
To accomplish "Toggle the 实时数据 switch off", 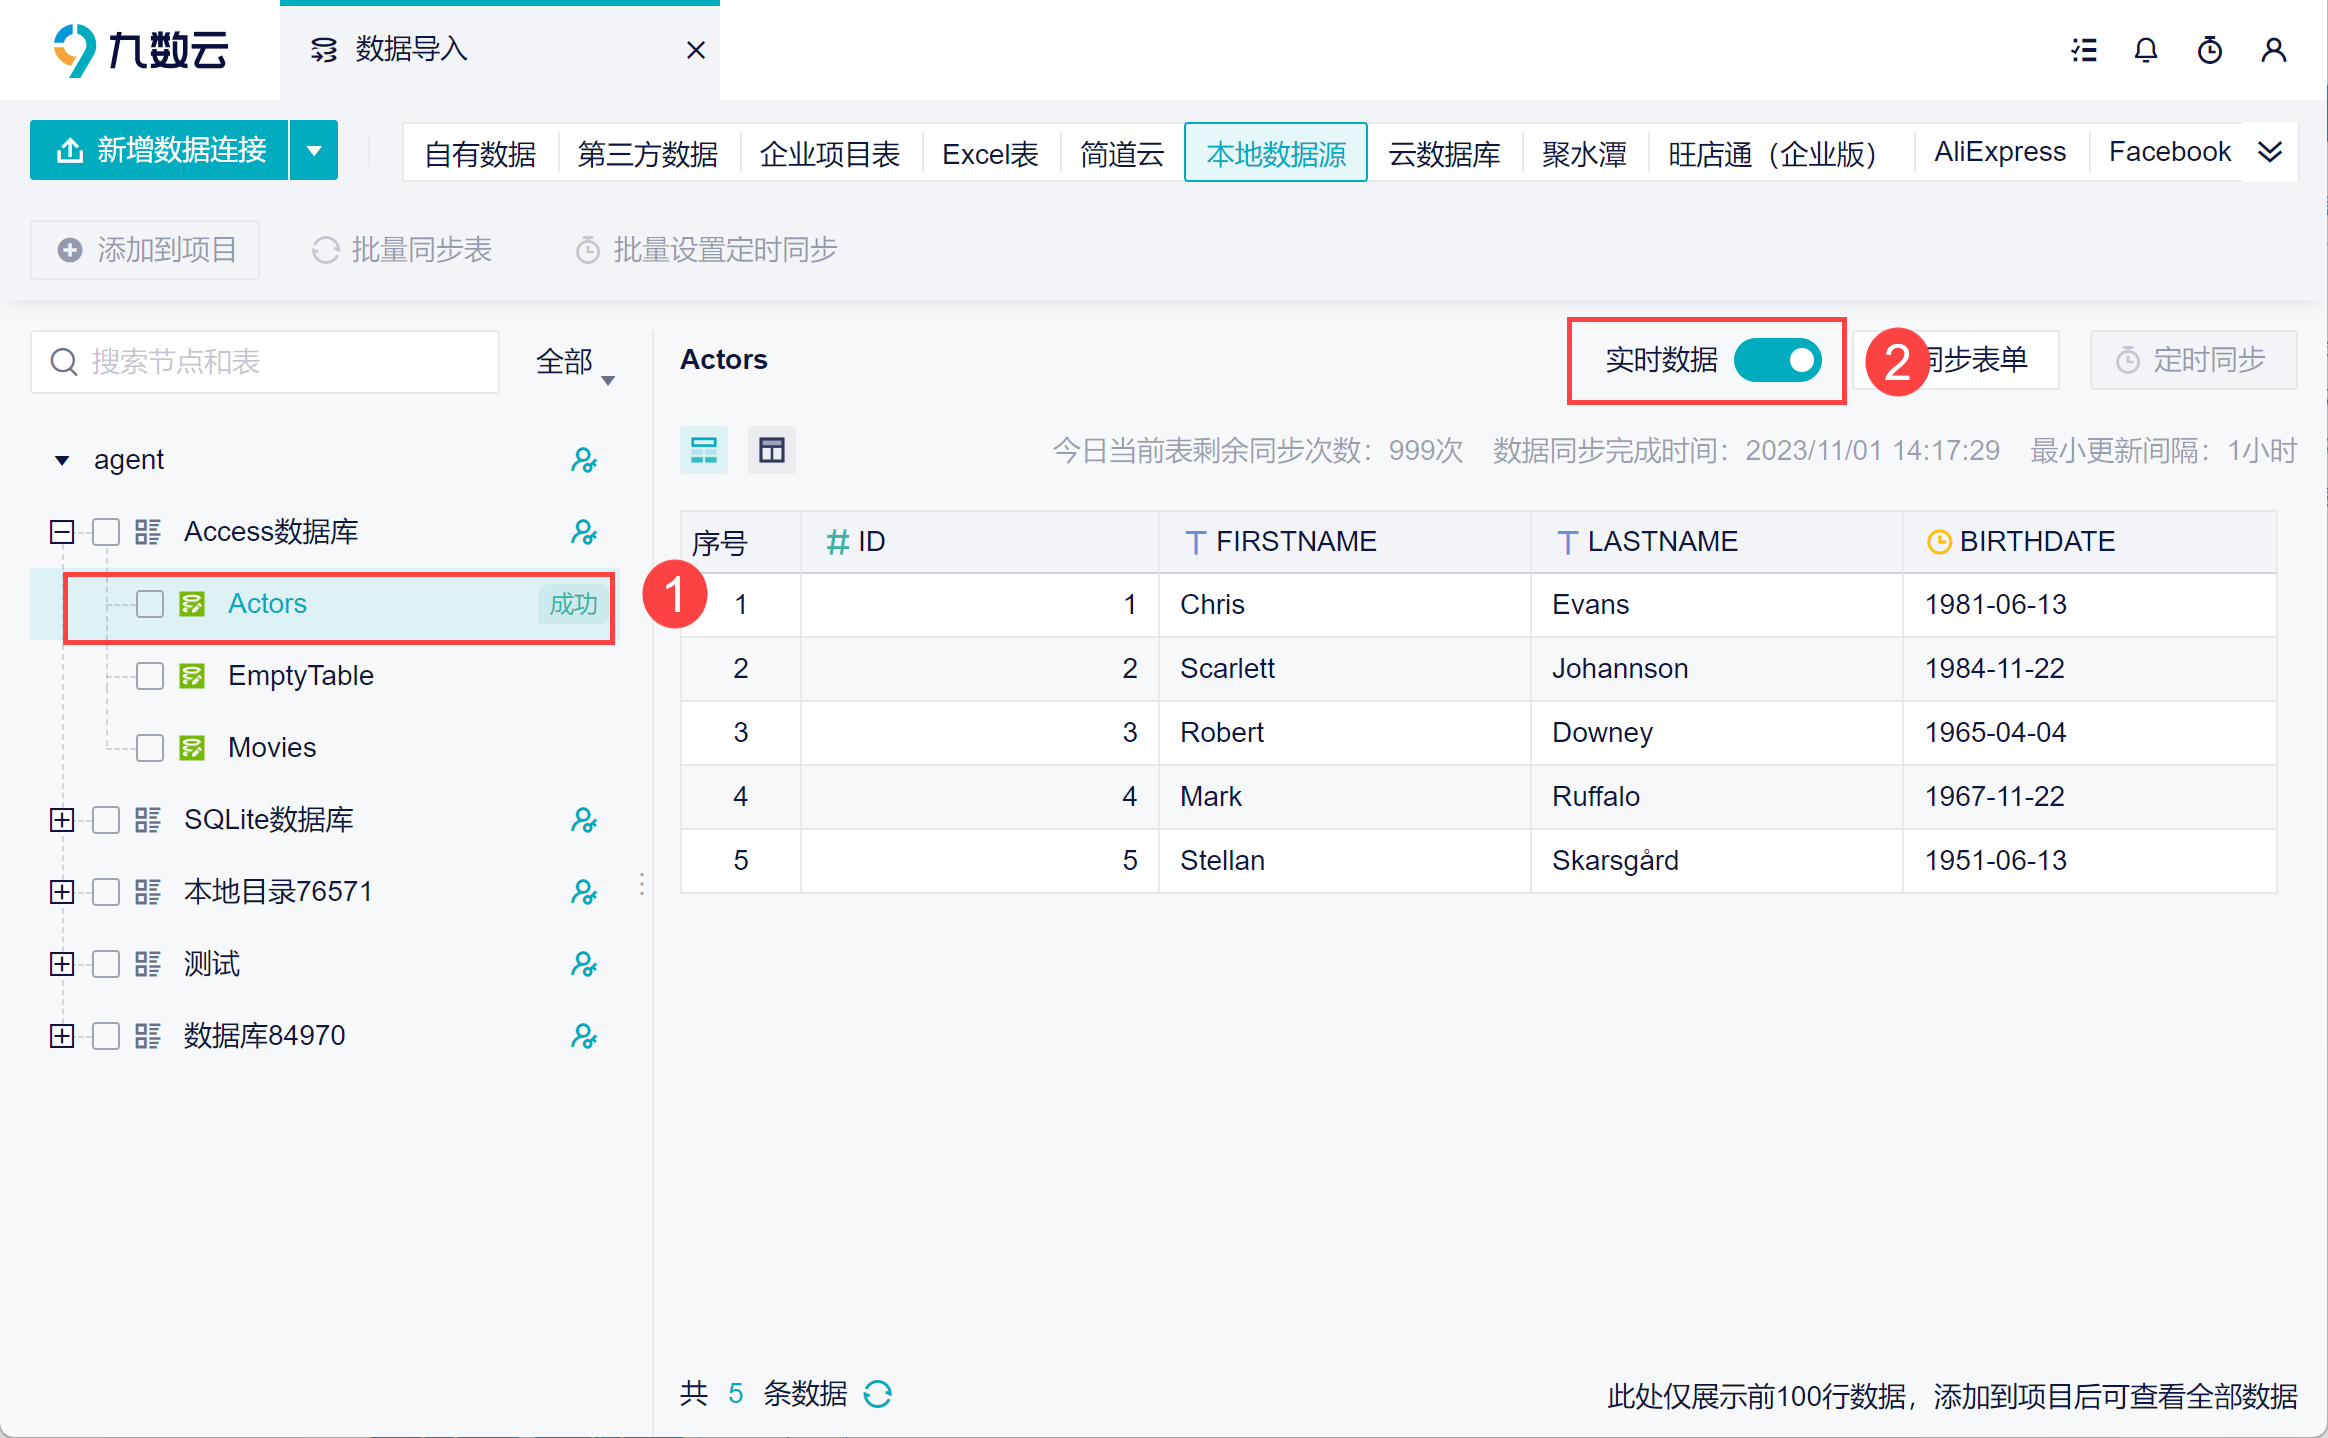I will [x=1777, y=360].
